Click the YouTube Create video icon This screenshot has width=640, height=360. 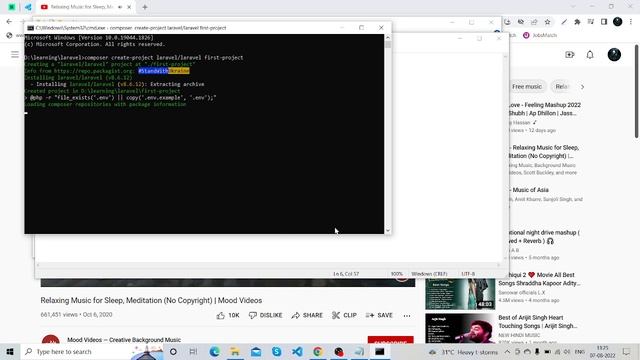[569, 55]
